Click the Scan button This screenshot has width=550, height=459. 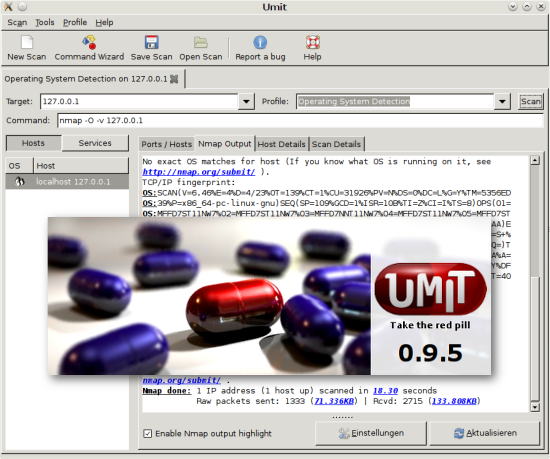[x=530, y=102]
